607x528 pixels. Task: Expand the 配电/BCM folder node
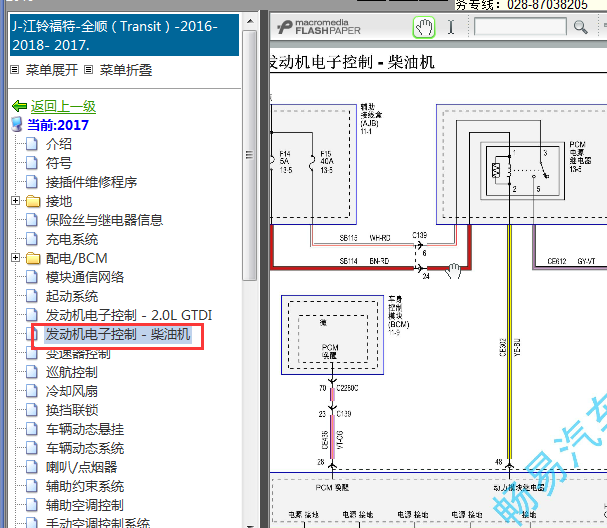[15, 257]
